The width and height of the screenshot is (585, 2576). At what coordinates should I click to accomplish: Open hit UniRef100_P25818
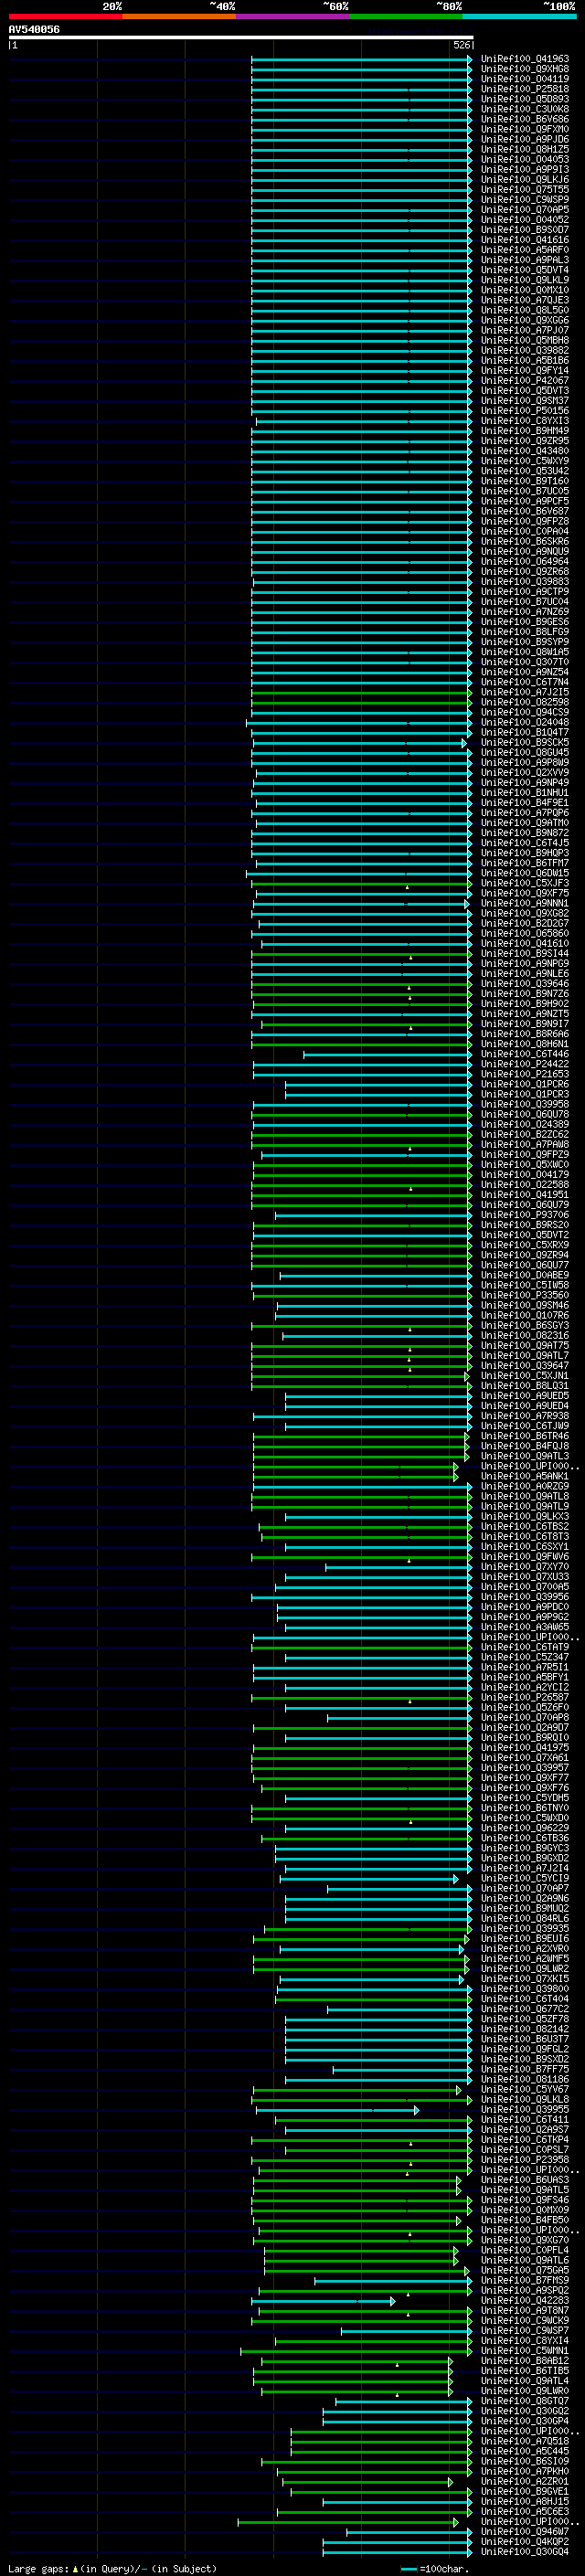point(525,89)
